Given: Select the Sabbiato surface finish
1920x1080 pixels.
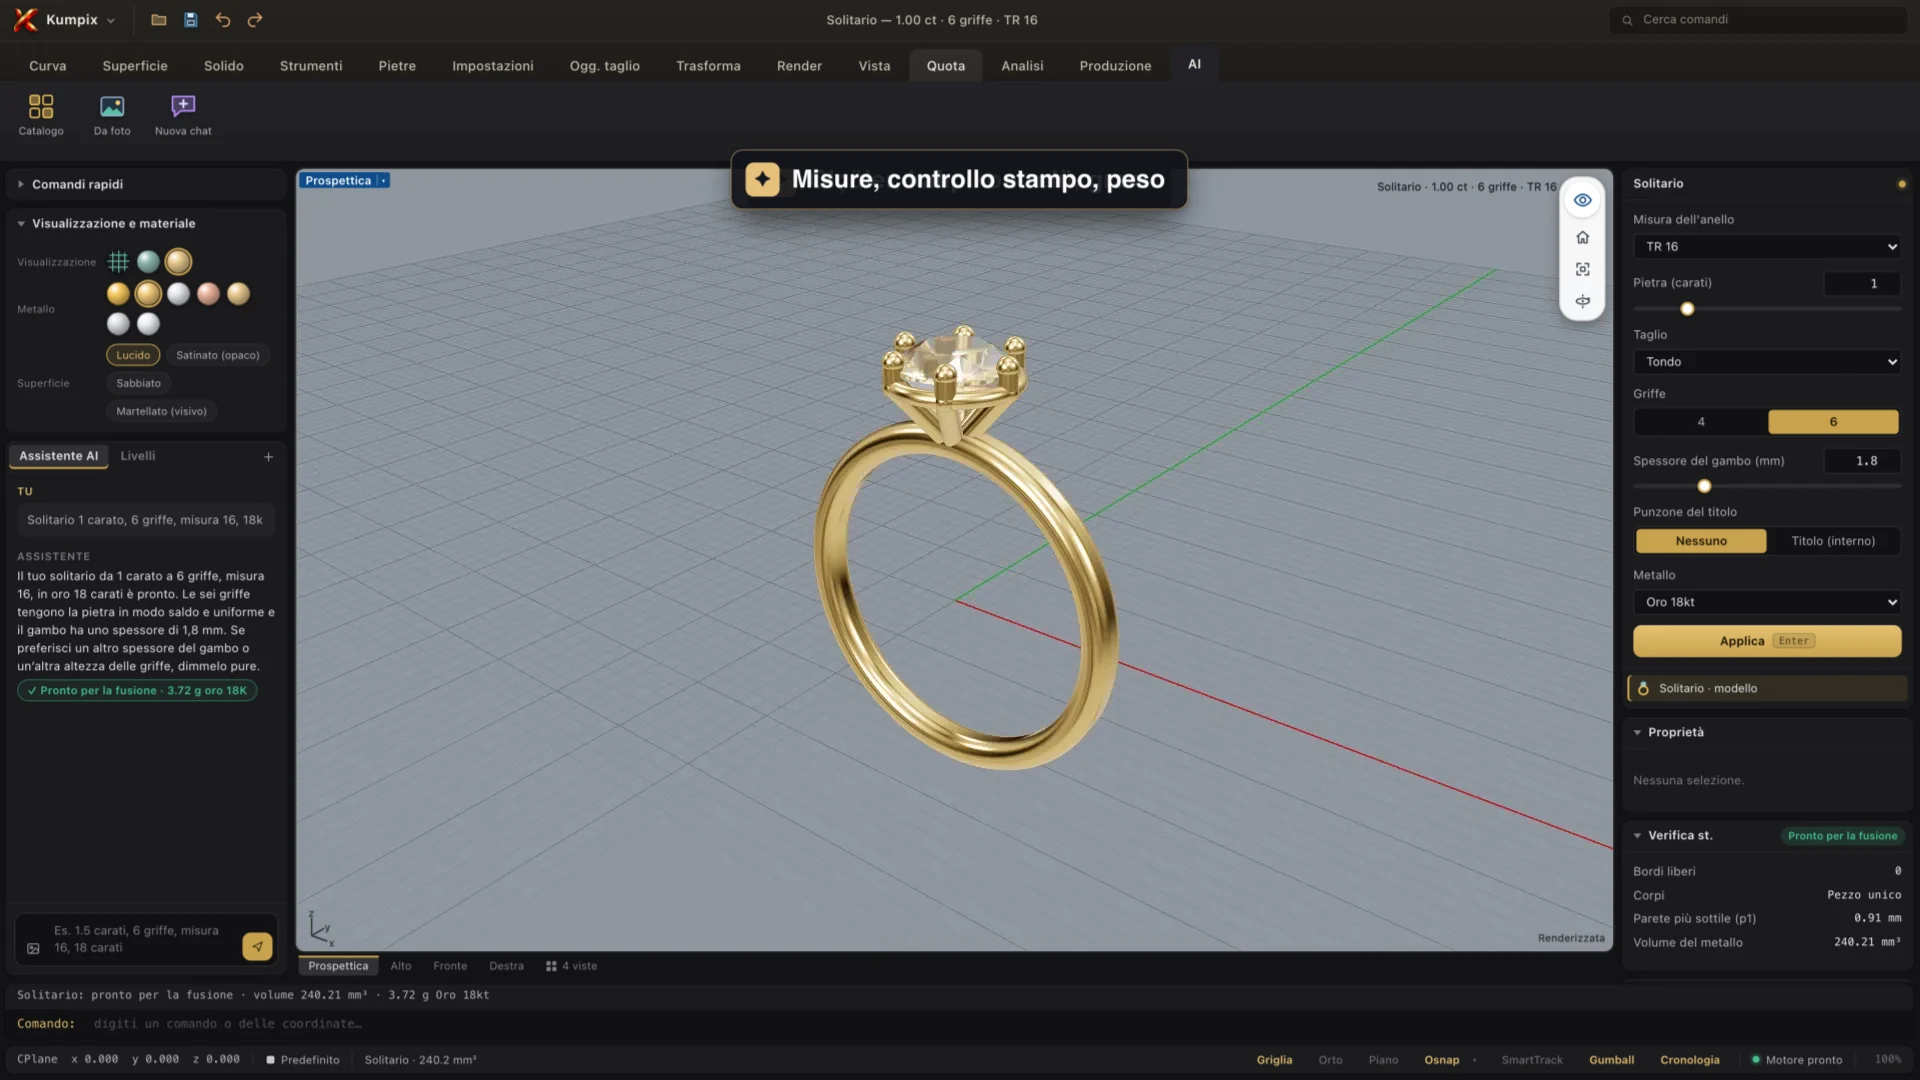Looking at the screenshot, I should tap(138, 383).
